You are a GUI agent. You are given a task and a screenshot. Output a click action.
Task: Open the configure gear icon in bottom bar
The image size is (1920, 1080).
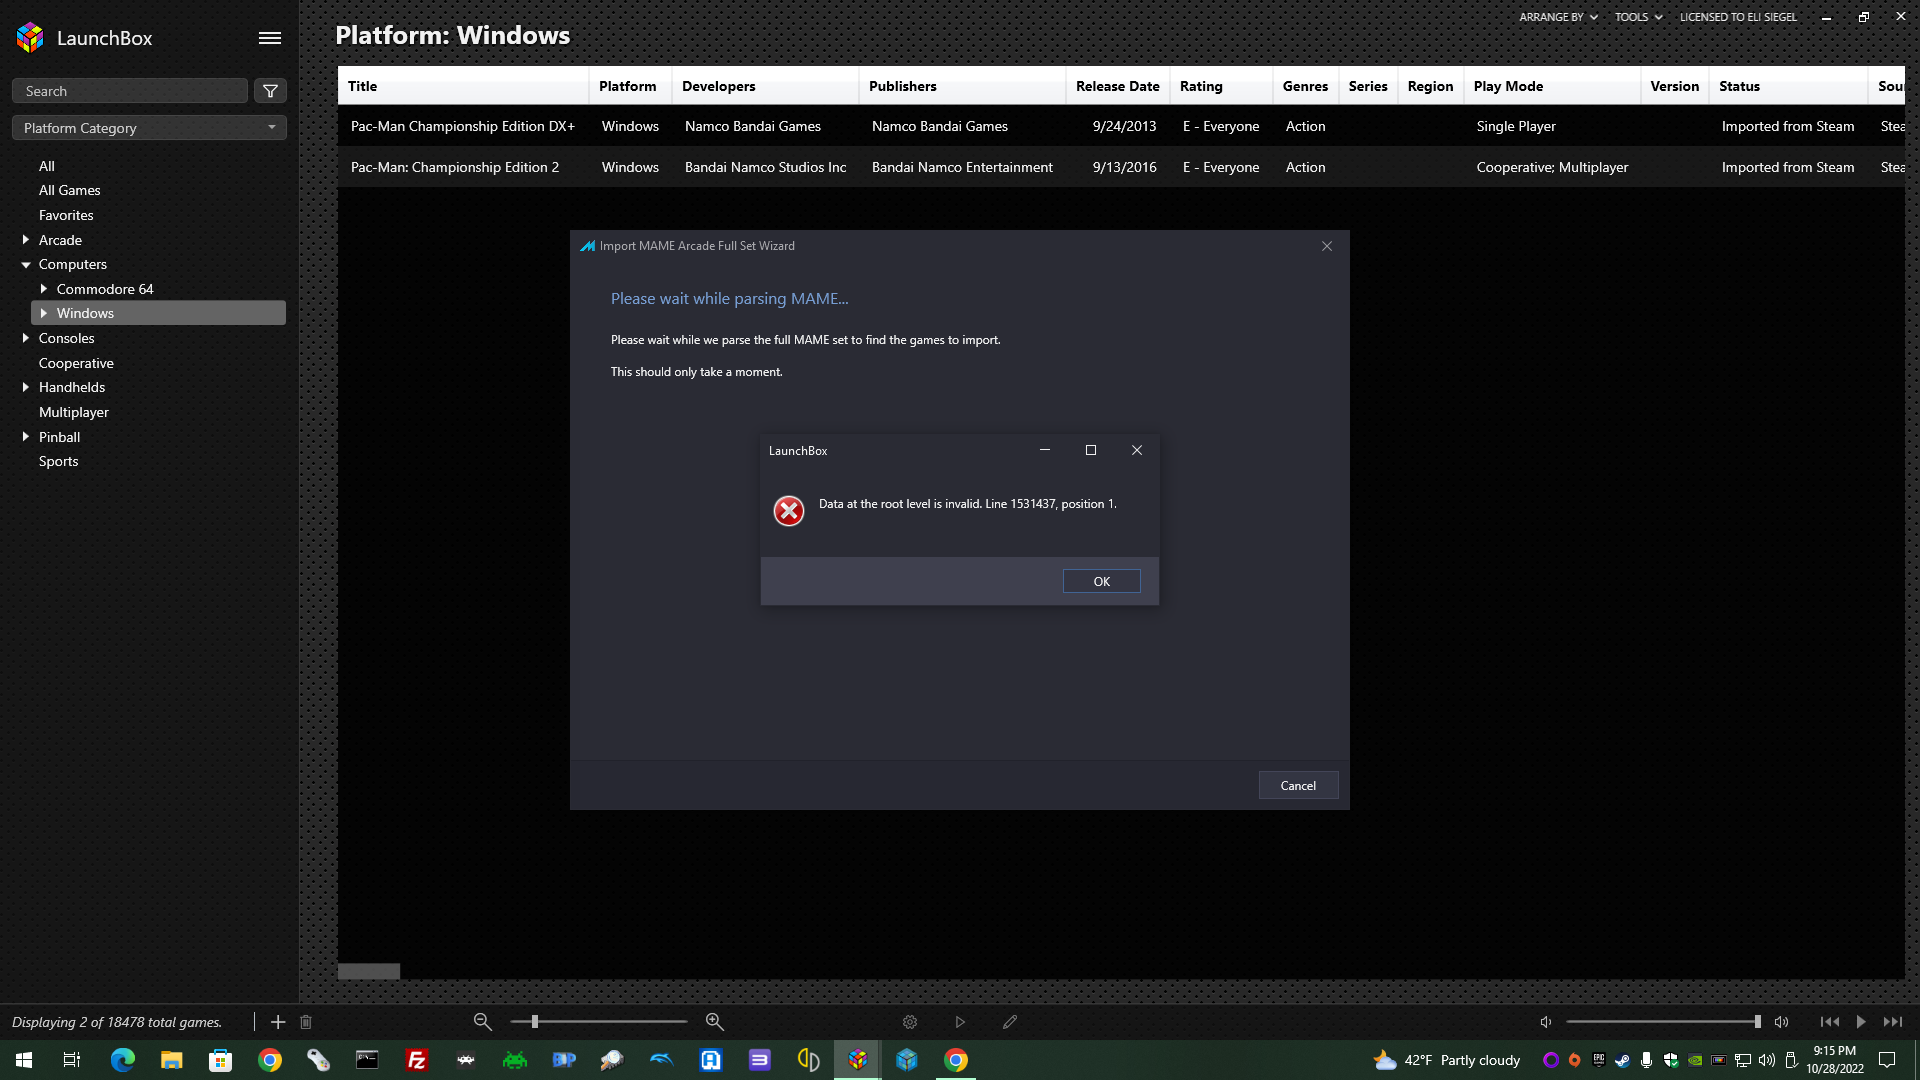pyautogui.click(x=910, y=1022)
